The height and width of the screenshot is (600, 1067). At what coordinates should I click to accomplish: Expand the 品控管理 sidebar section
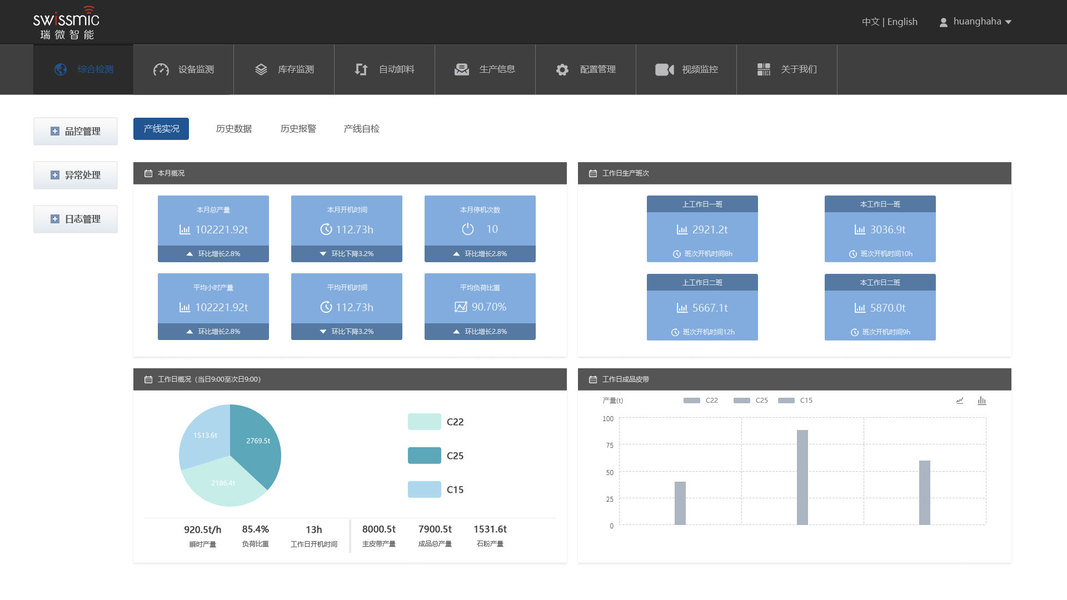point(76,131)
